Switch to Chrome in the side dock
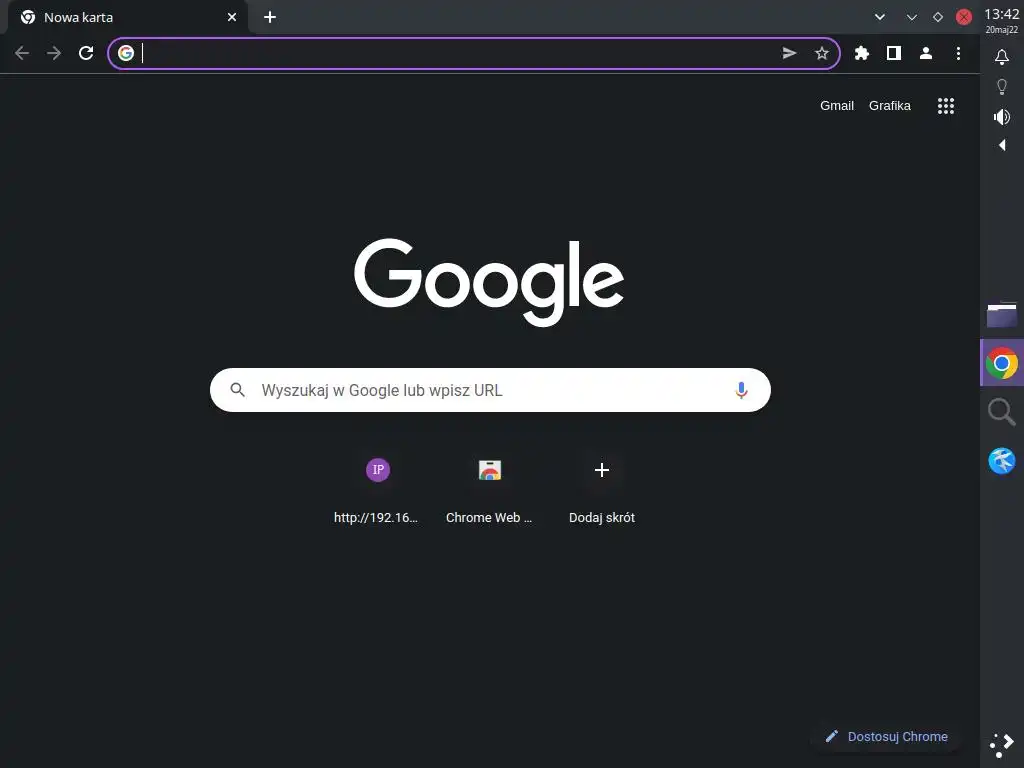 (1002, 363)
